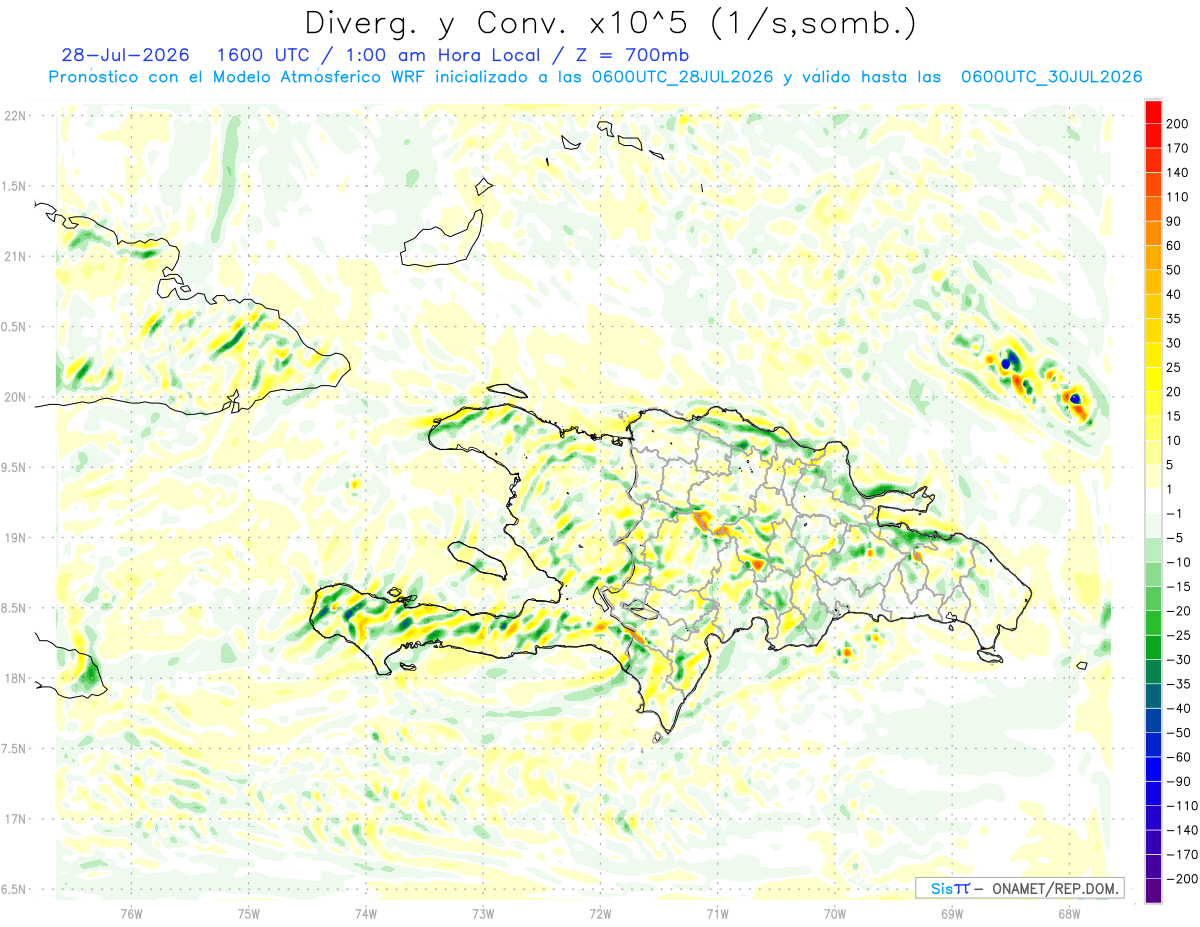The height and width of the screenshot is (927, 1200).
Task: Click the '9.5N' axis label
Action: click(x=14, y=467)
